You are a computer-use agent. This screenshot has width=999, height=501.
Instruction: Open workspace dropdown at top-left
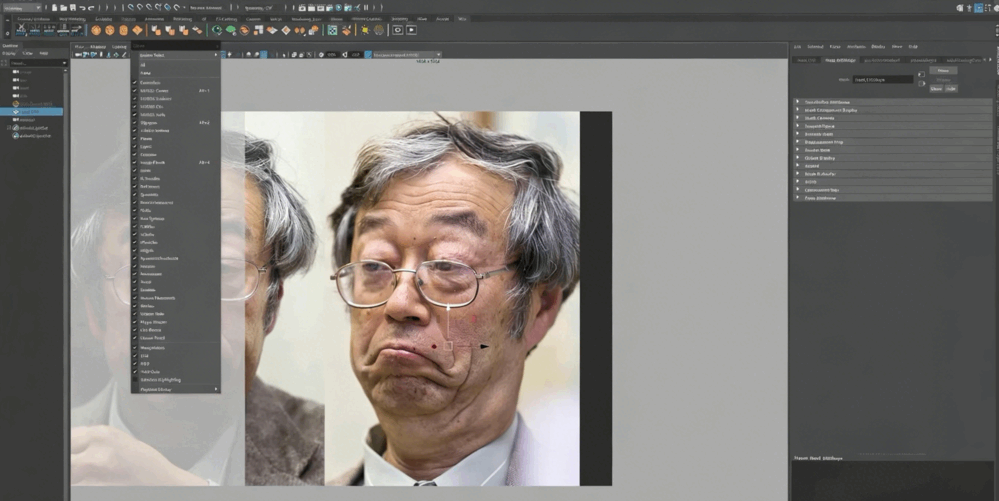tap(22, 8)
